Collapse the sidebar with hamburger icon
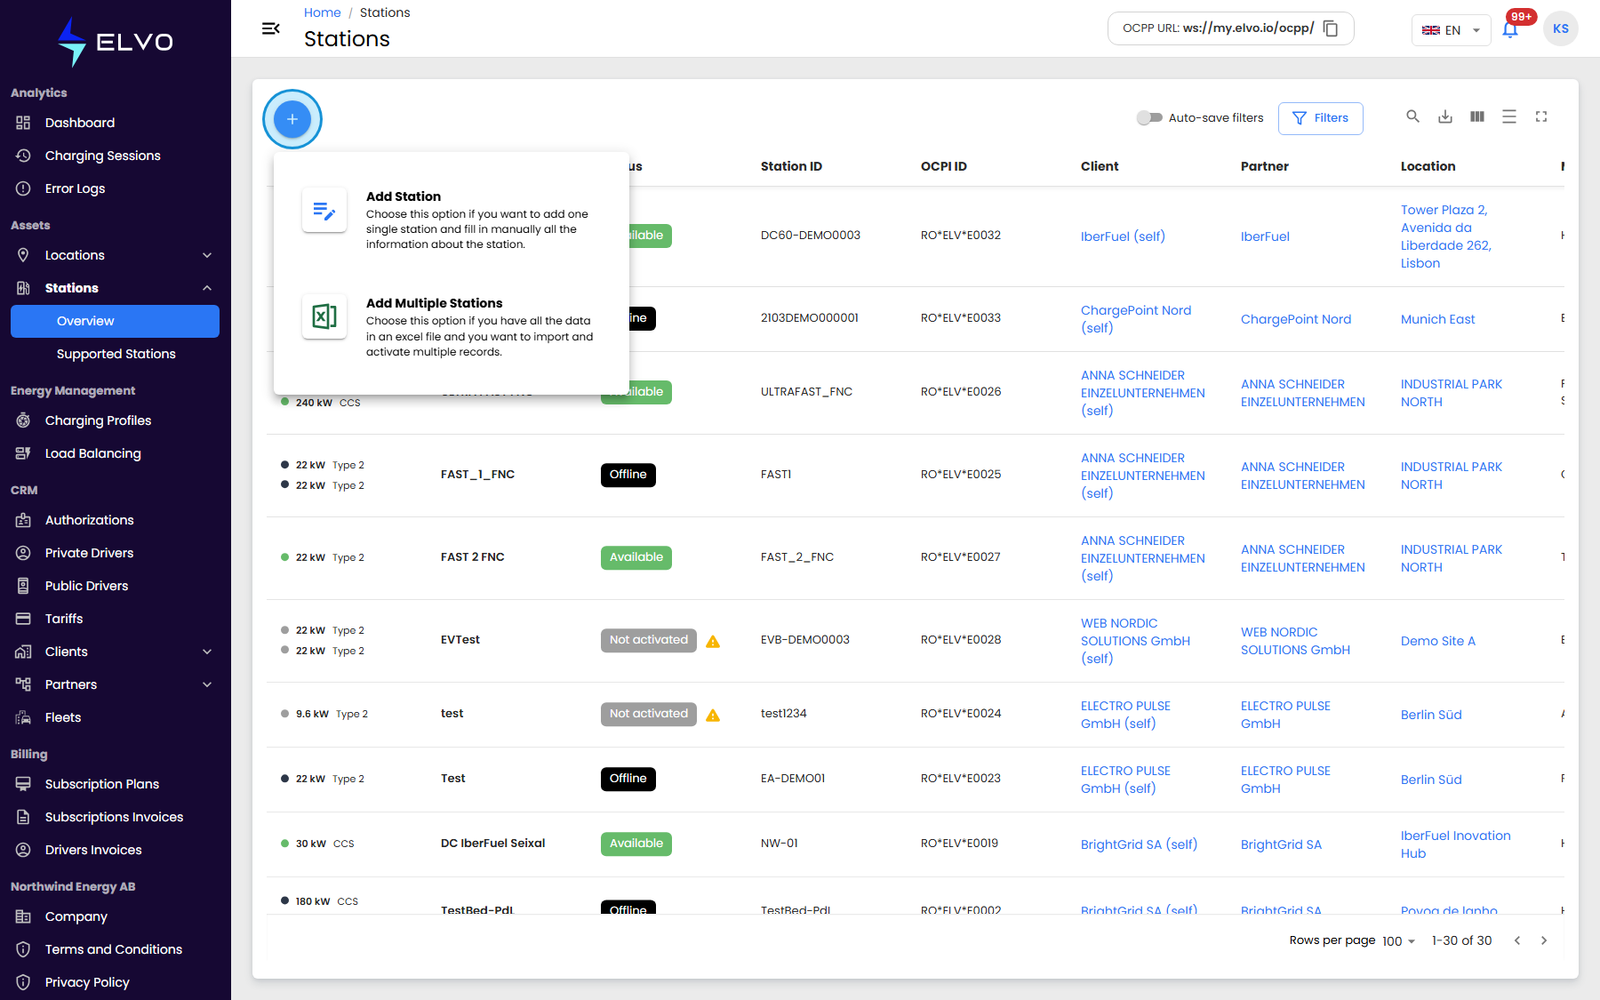 point(270,28)
